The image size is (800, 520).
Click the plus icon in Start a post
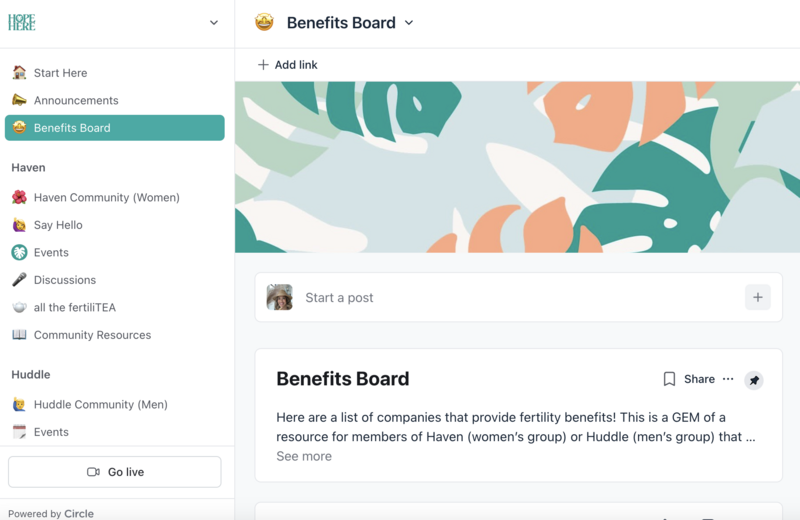pos(757,297)
